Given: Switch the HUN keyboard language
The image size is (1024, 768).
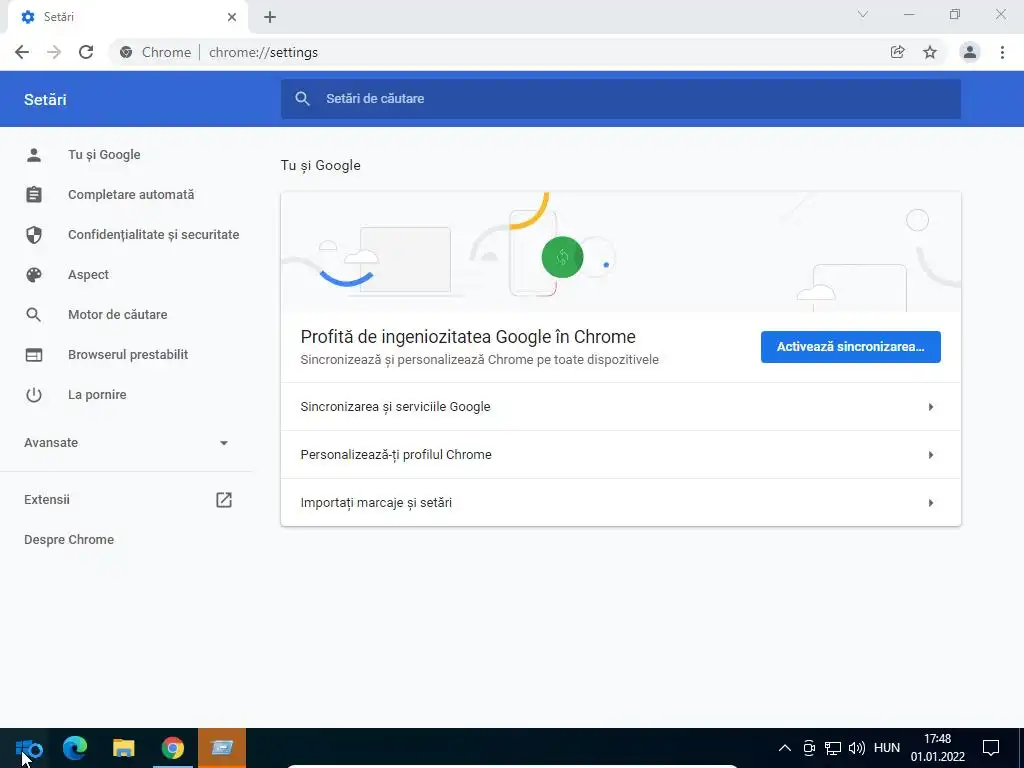Looking at the screenshot, I should (887, 748).
